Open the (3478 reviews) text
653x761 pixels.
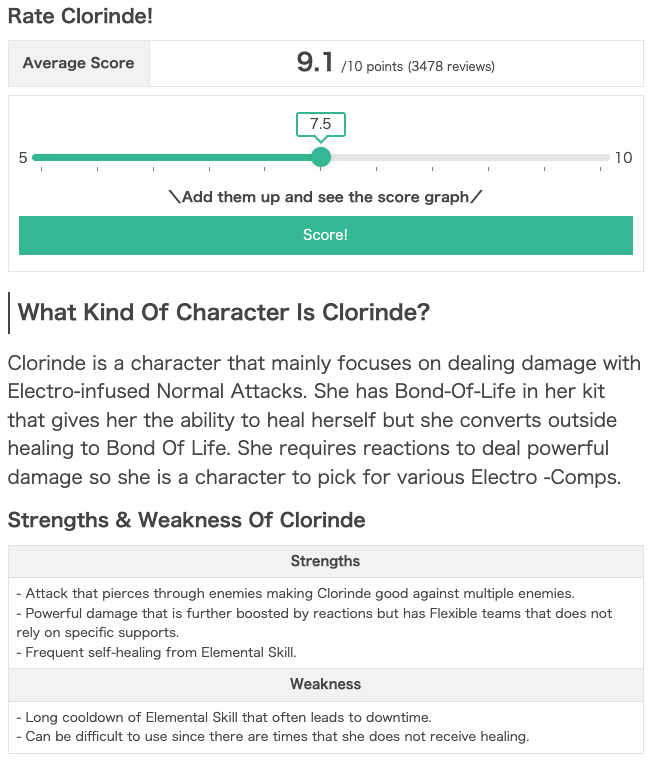pyautogui.click(x=451, y=67)
